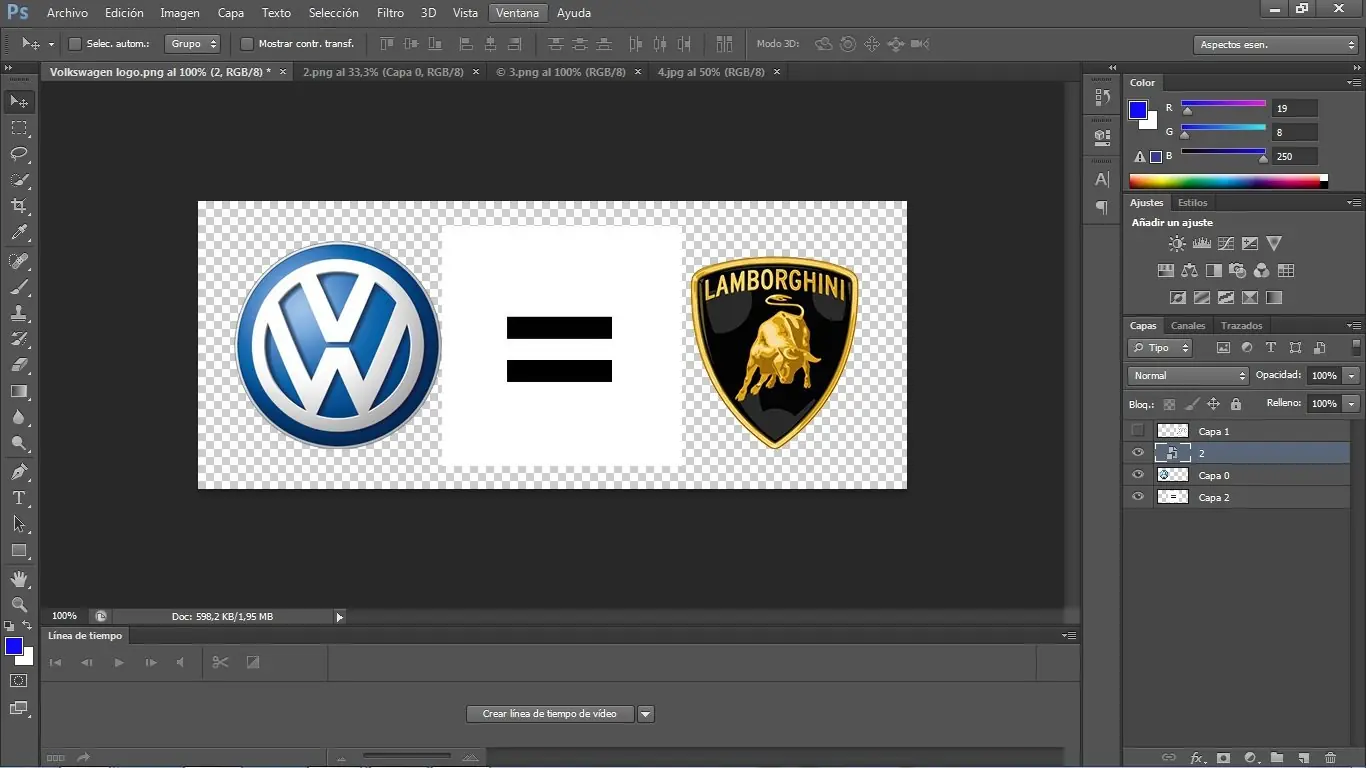
Task: Open the Normal blend mode dropdown
Action: [x=1189, y=376]
